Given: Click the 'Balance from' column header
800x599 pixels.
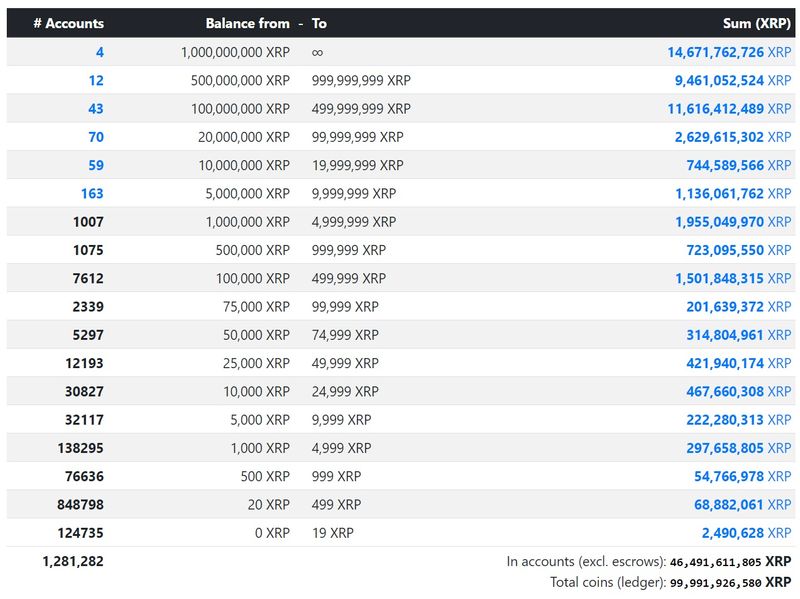Looking at the screenshot, I should (x=247, y=23).
